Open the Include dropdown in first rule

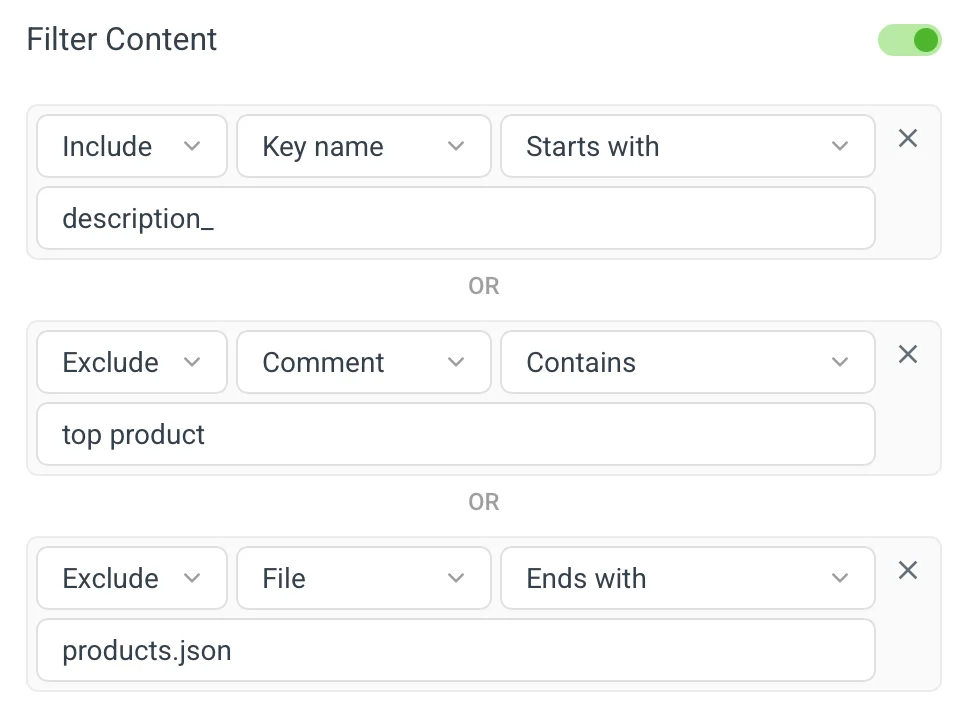[x=131, y=146]
